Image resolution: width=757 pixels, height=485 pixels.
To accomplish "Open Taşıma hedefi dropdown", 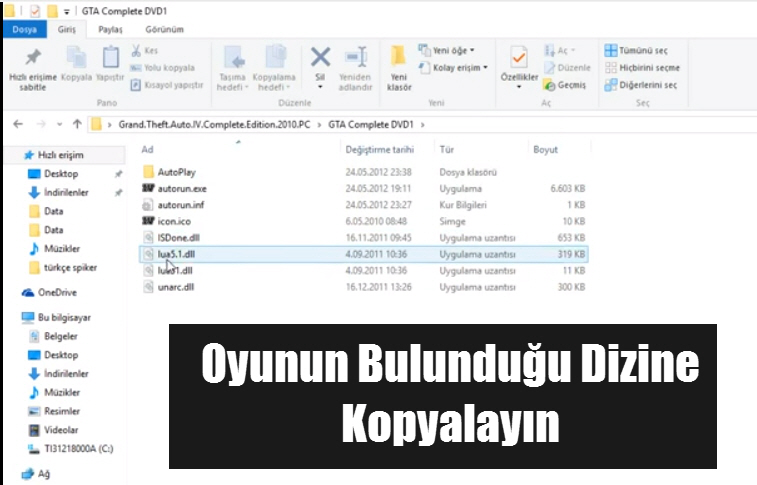I will click(232, 69).
